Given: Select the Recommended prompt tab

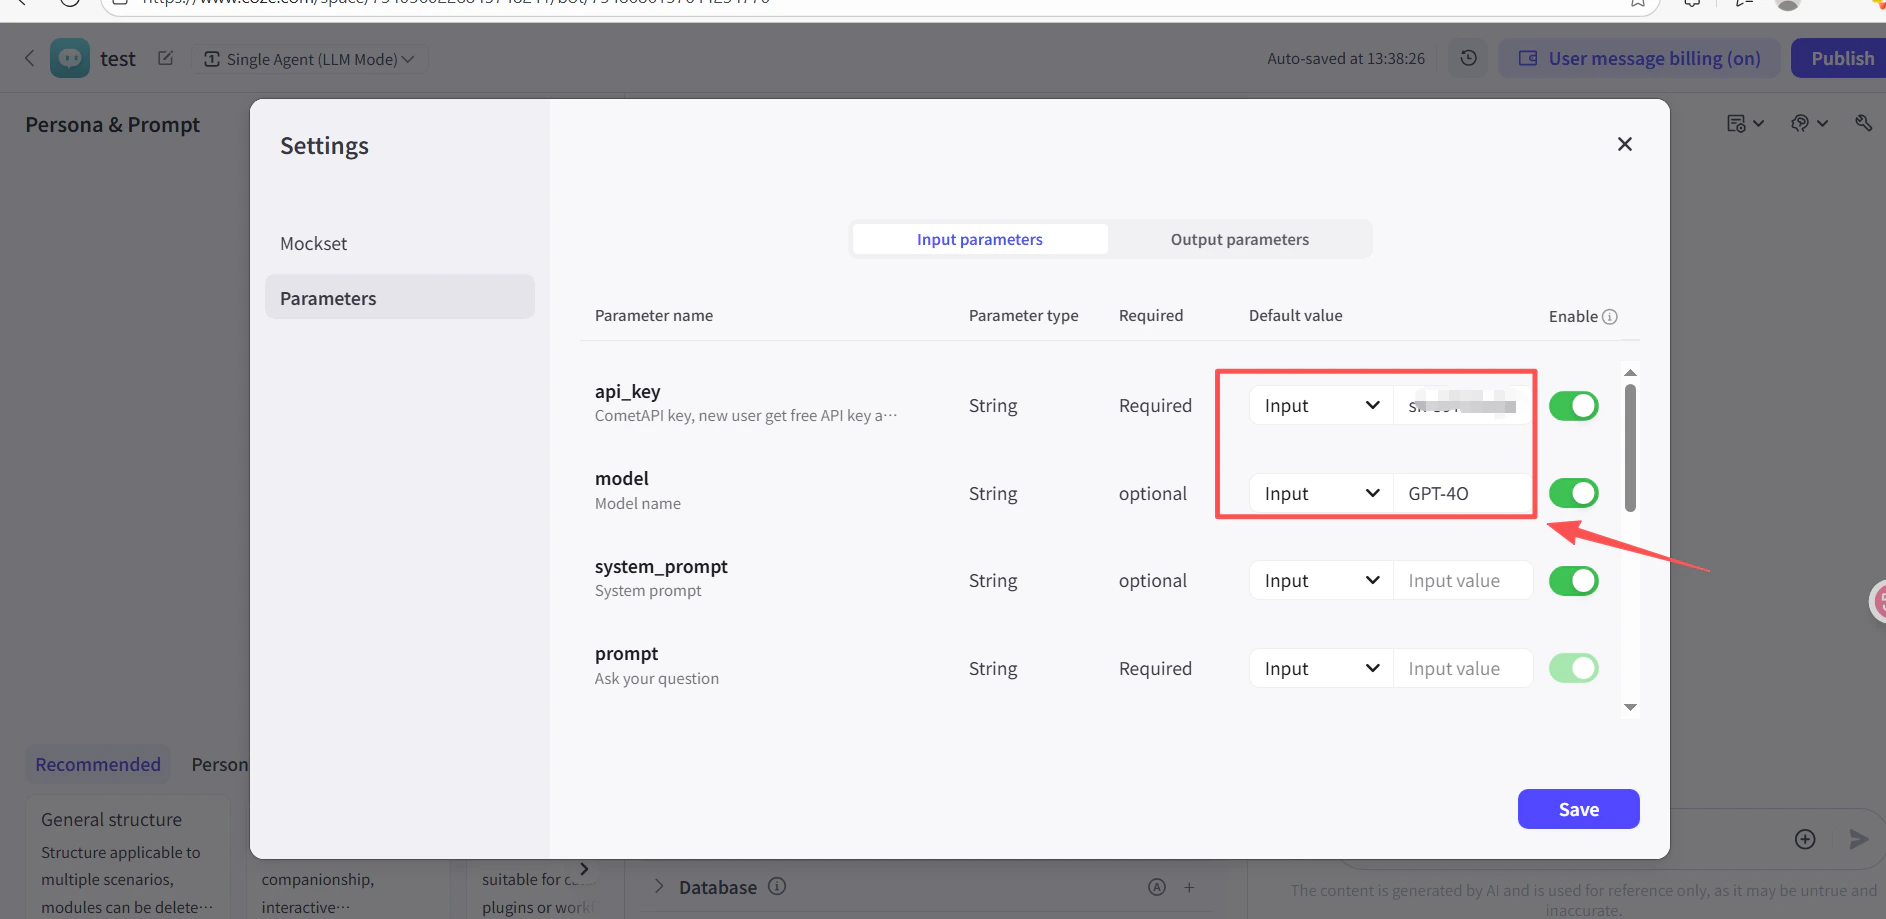Looking at the screenshot, I should coord(98,765).
